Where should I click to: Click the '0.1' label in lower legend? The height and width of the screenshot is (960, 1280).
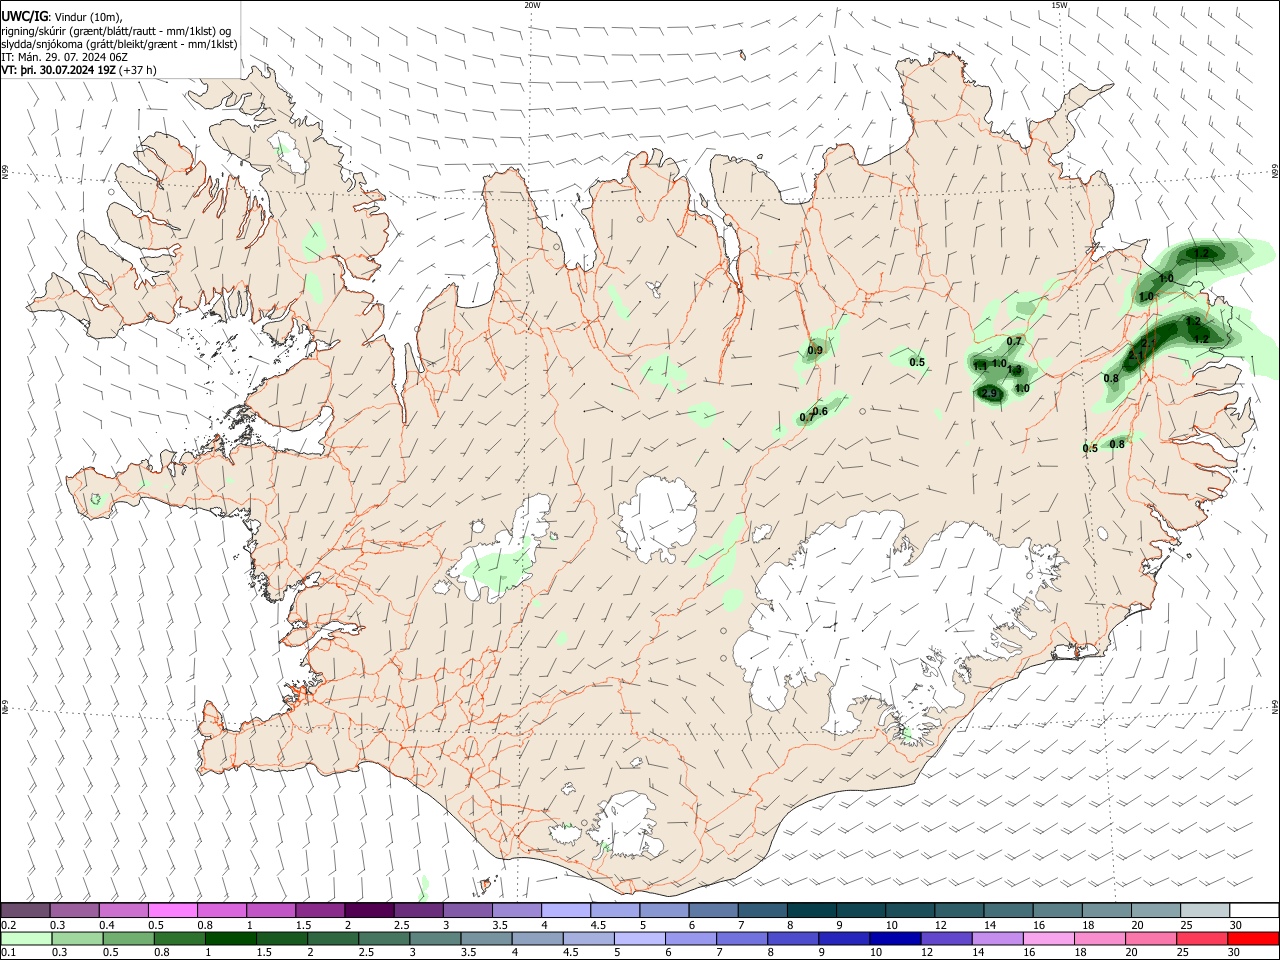[9, 953]
